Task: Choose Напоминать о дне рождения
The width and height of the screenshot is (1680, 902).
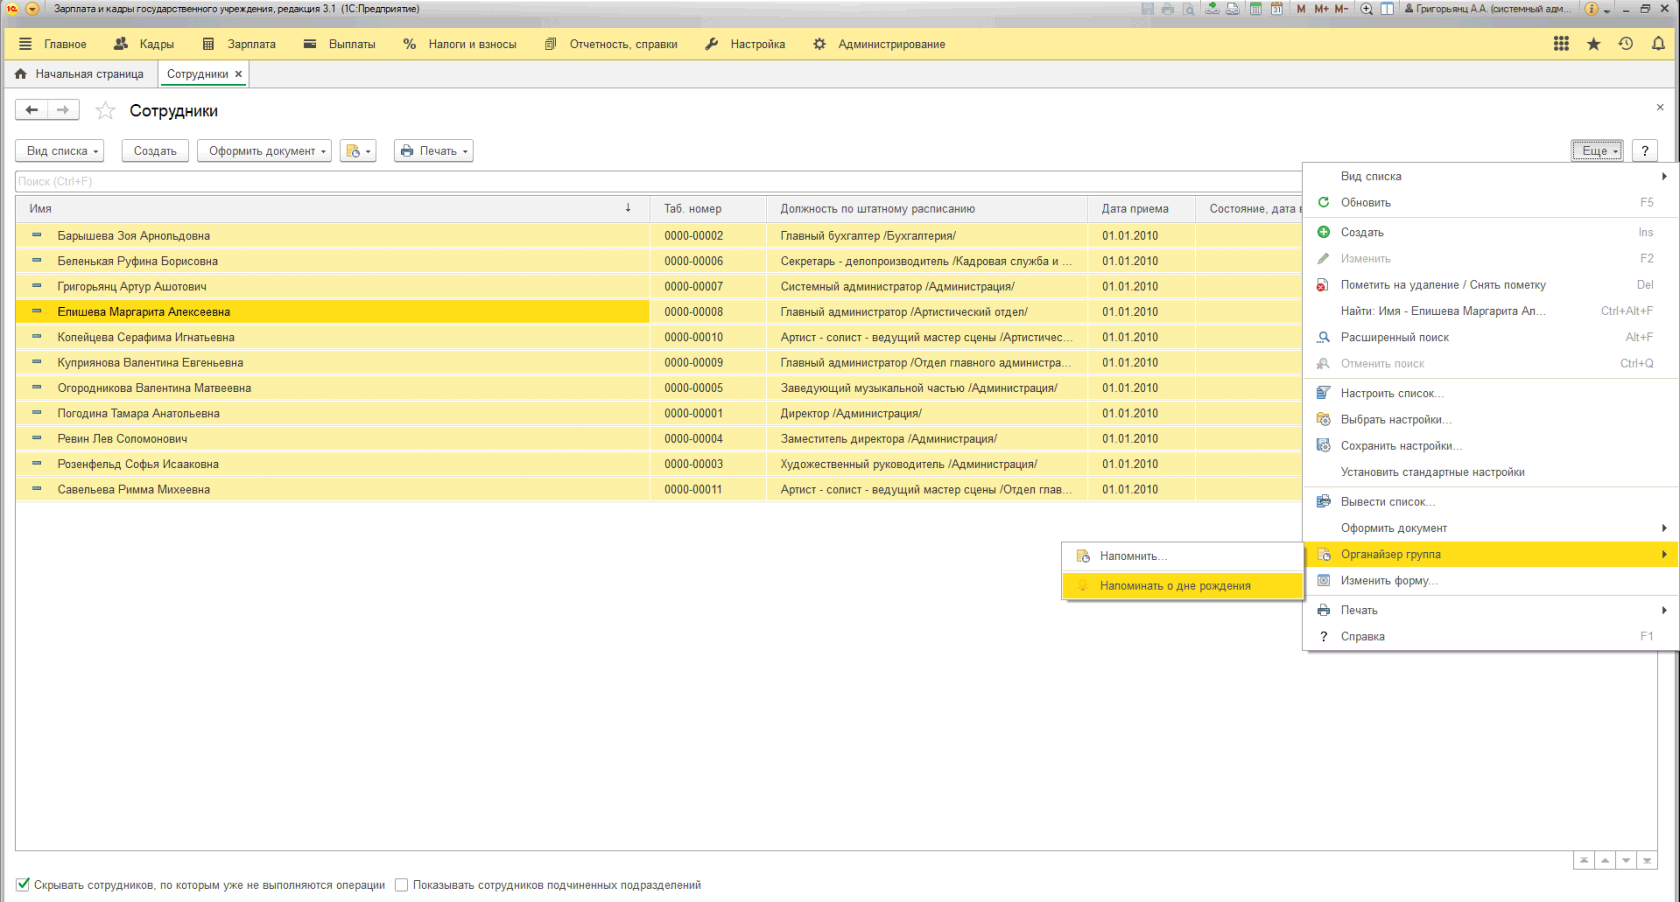Action: pyautogui.click(x=1183, y=586)
